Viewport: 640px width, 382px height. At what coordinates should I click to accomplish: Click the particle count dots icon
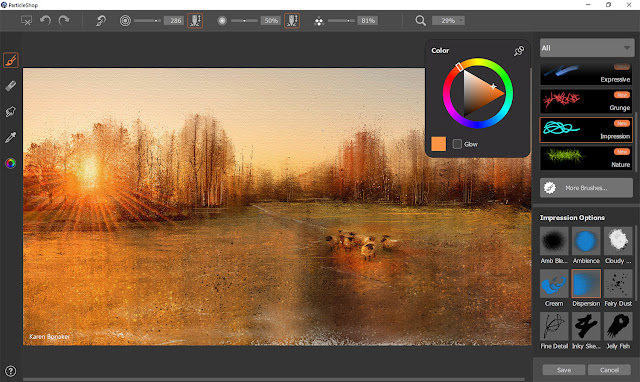tap(319, 21)
